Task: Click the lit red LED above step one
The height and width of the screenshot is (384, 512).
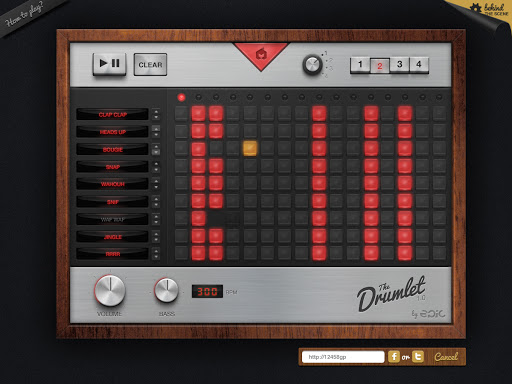Action: tap(181, 97)
